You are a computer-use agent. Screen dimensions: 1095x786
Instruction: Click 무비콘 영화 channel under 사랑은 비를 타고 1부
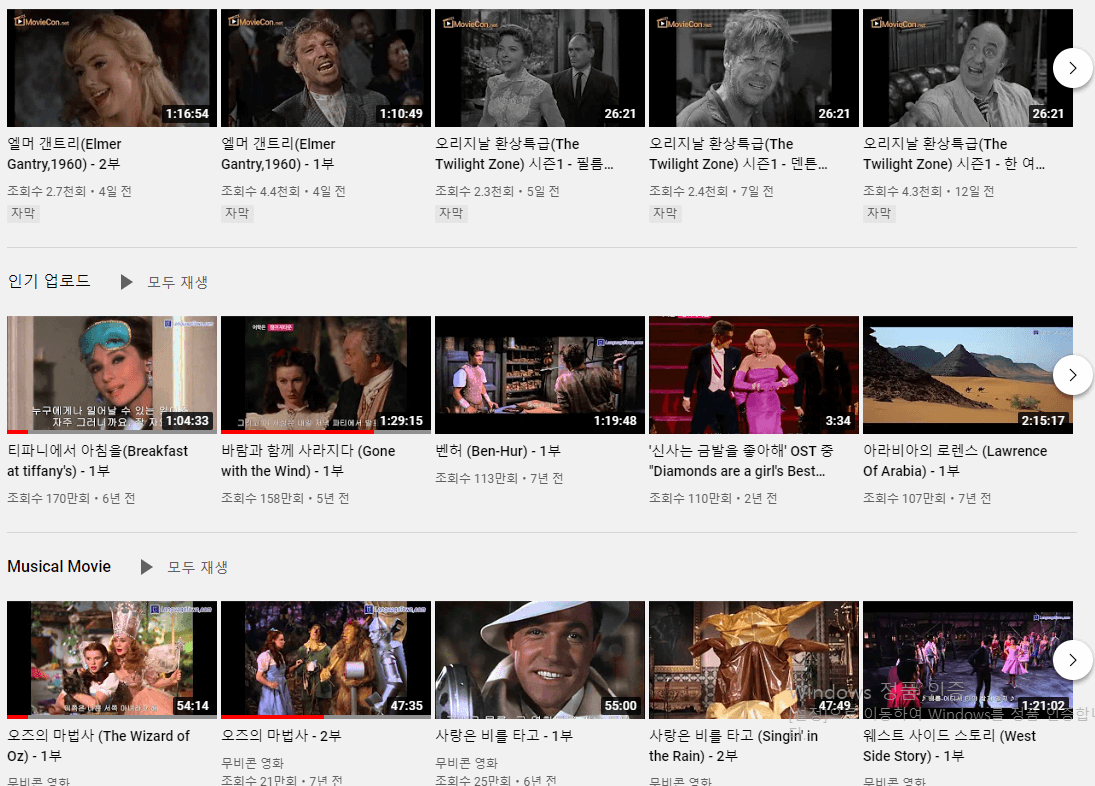pos(466,763)
